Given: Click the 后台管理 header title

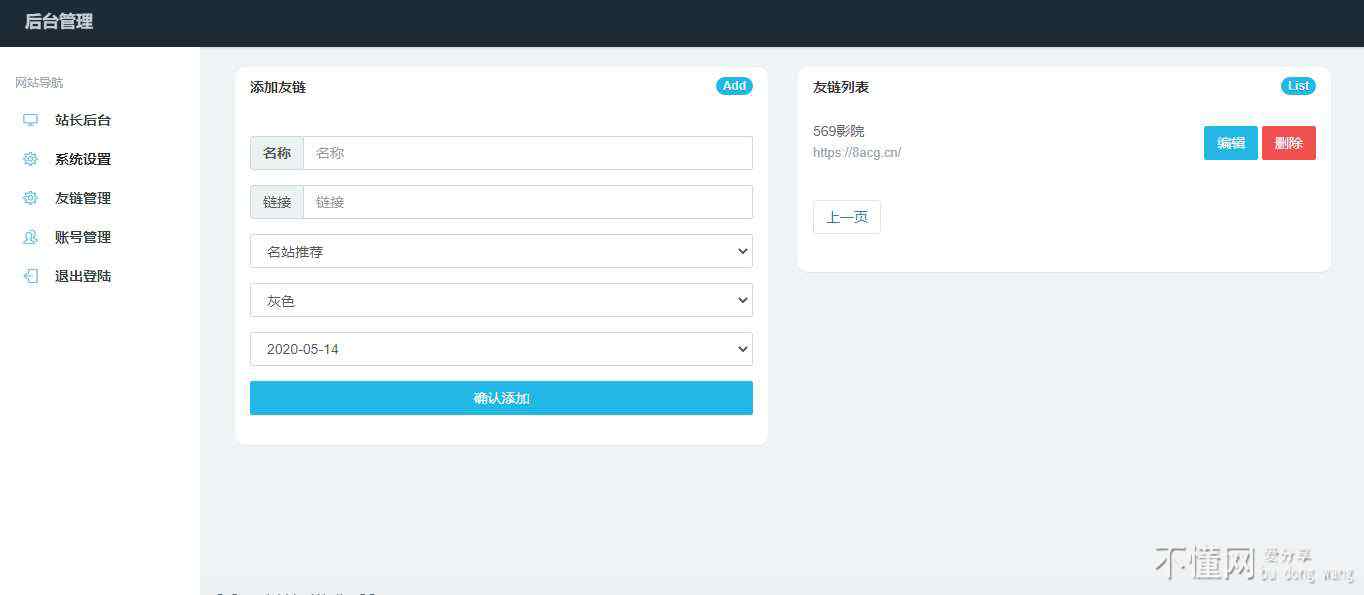Looking at the screenshot, I should pyautogui.click(x=59, y=22).
